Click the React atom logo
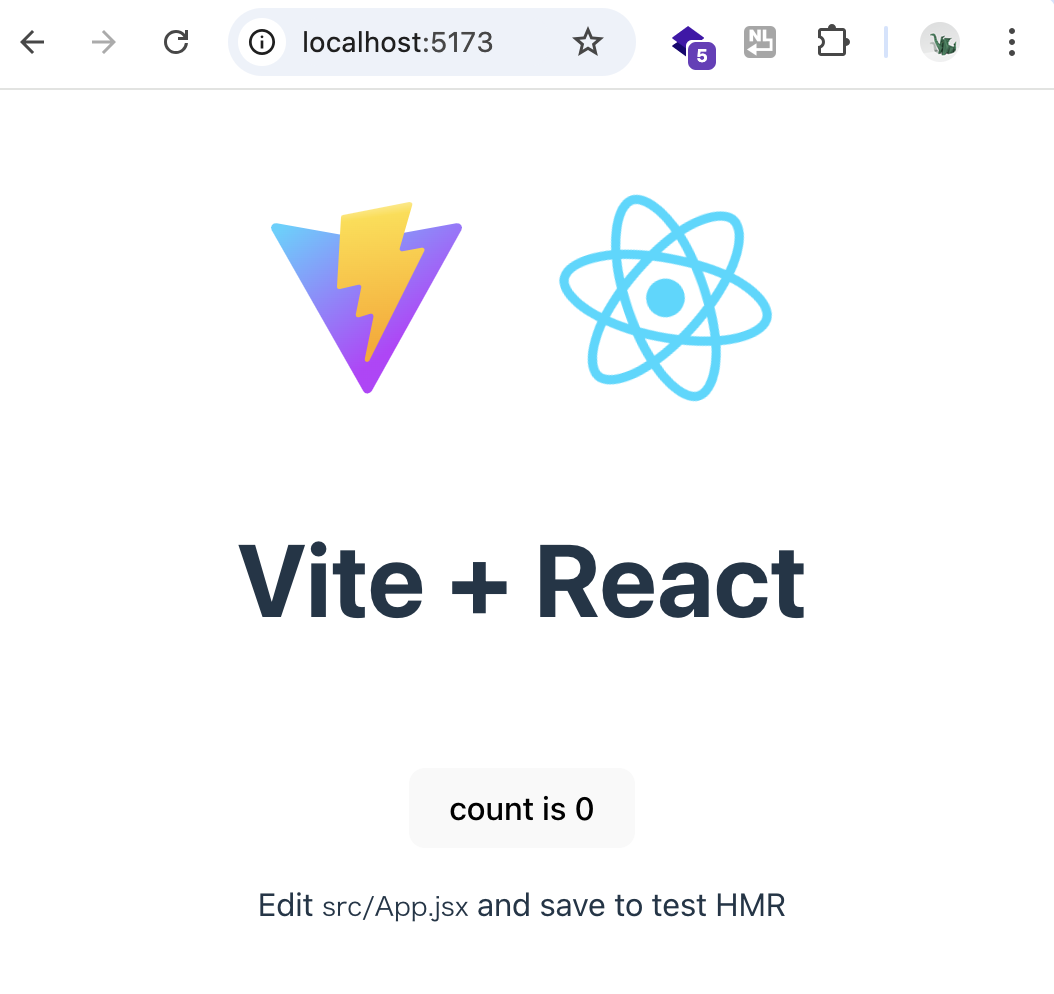Screen dimensions: 1054x994 (x=665, y=297)
